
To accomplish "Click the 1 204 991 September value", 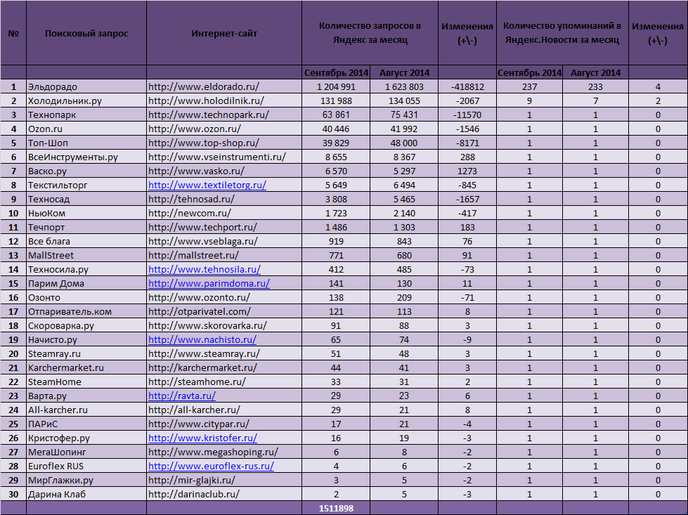I will (336, 87).
